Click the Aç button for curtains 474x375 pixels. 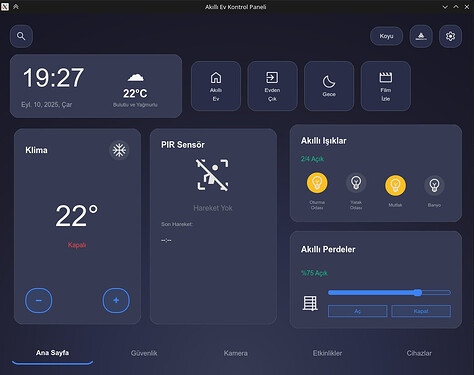point(358,311)
